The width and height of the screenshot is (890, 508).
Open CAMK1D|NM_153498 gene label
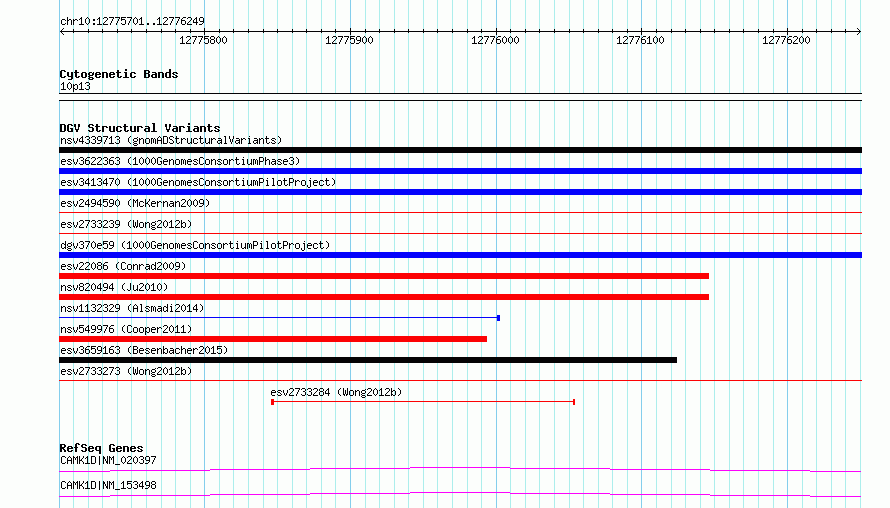tap(108, 485)
